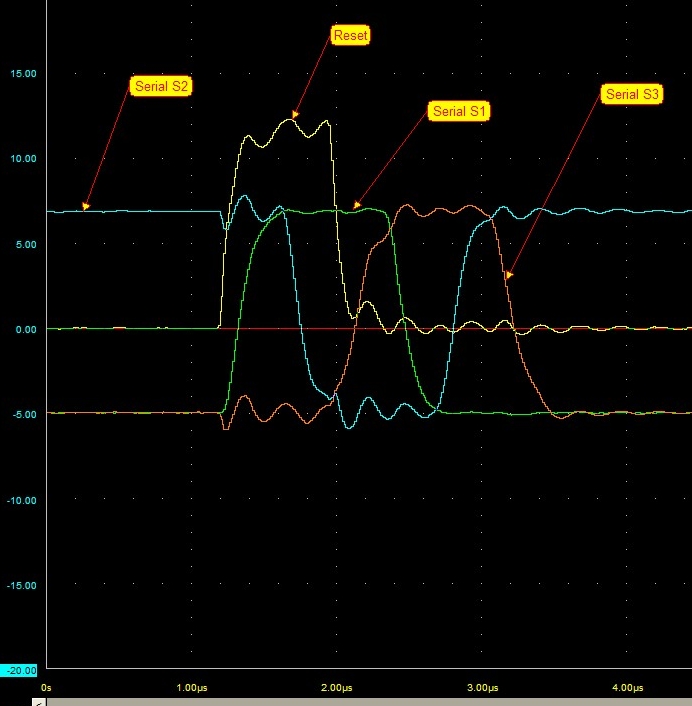Click the 0.00 vertical axis label
This screenshot has height=706, width=692.
[x=24, y=329]
